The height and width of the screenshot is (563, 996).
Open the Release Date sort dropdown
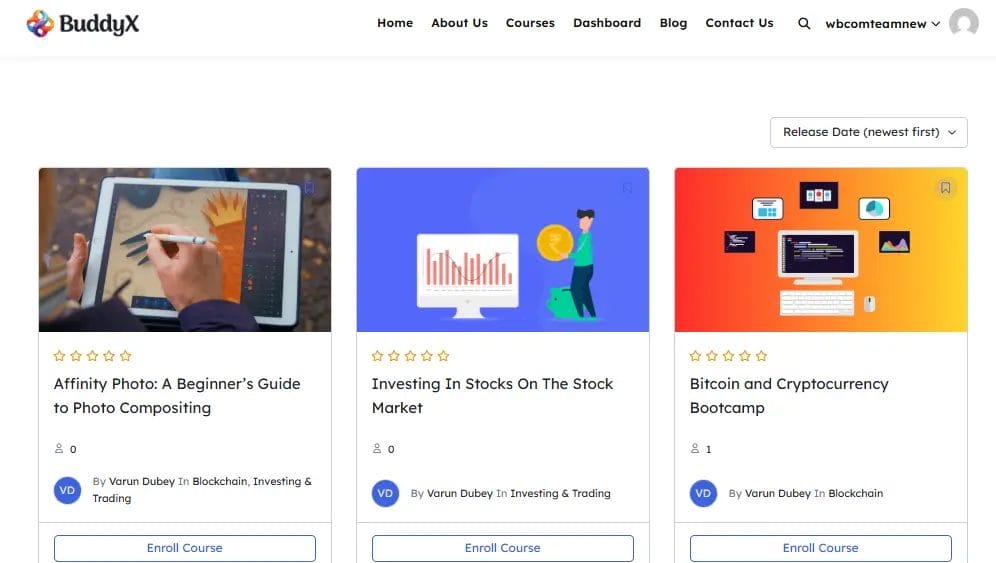868,132
